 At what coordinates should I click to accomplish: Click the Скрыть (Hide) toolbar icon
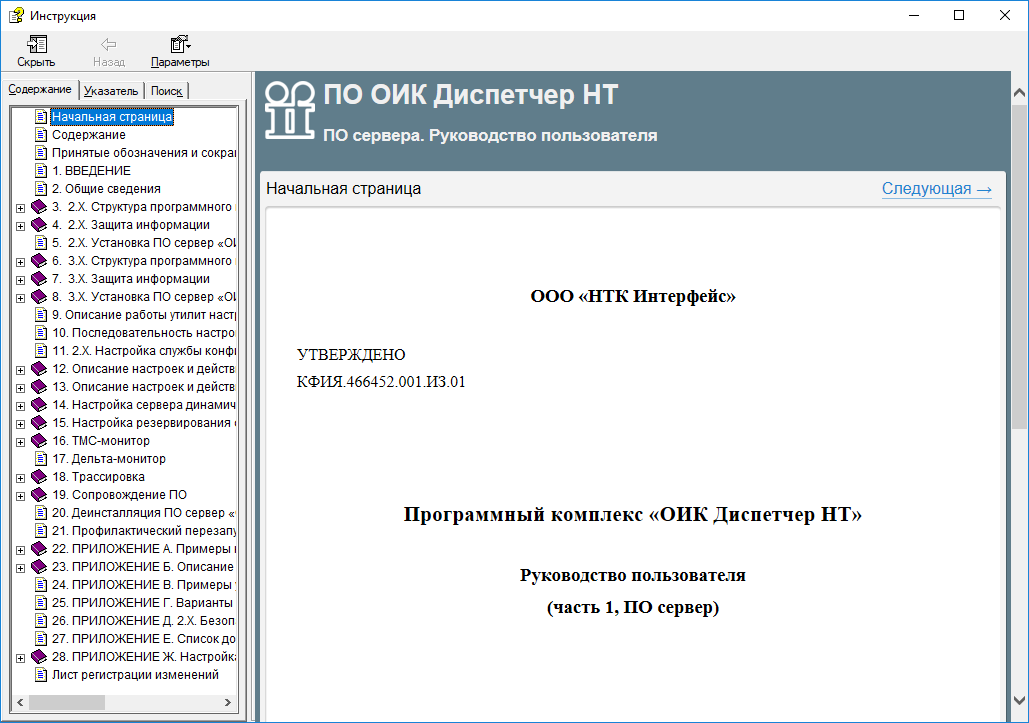coord(36,45)
